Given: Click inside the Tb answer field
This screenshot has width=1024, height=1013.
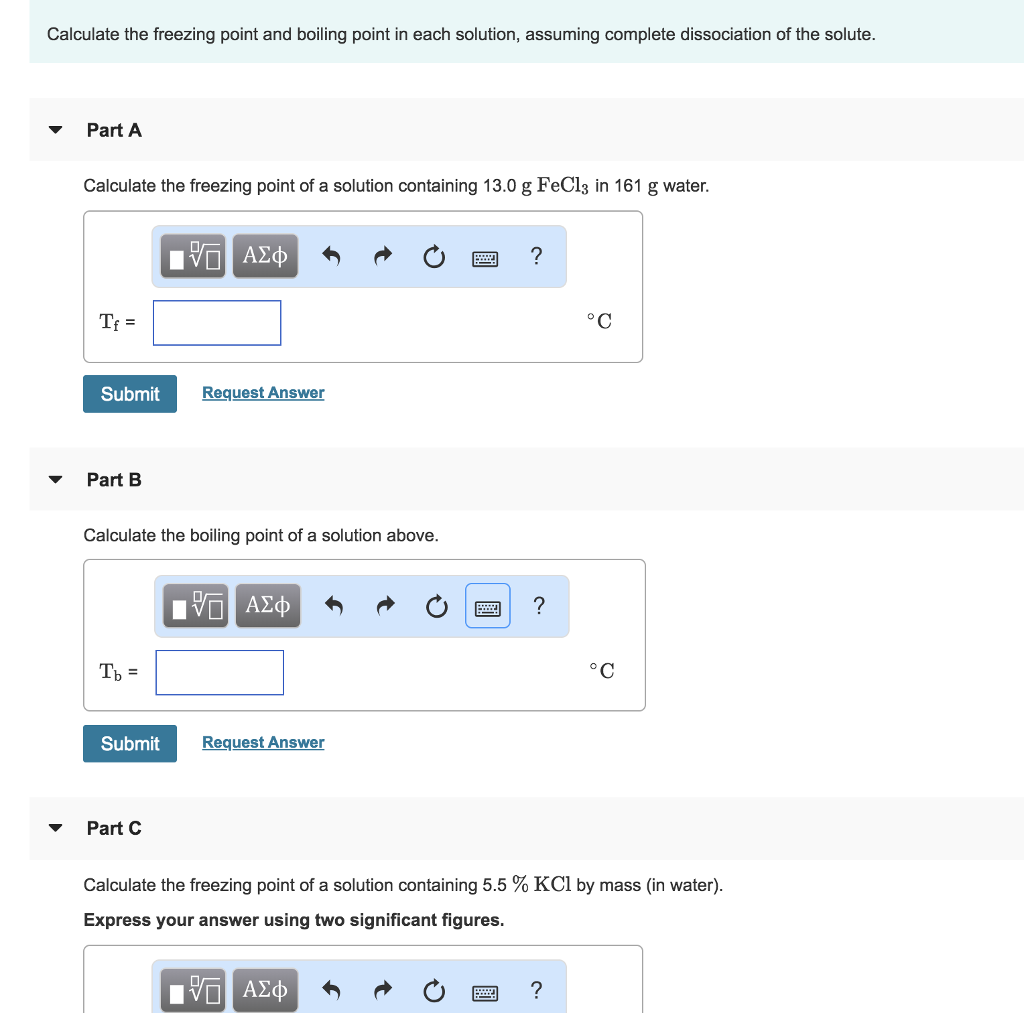Looking at the screenshot, I should (x=219, y=672).
